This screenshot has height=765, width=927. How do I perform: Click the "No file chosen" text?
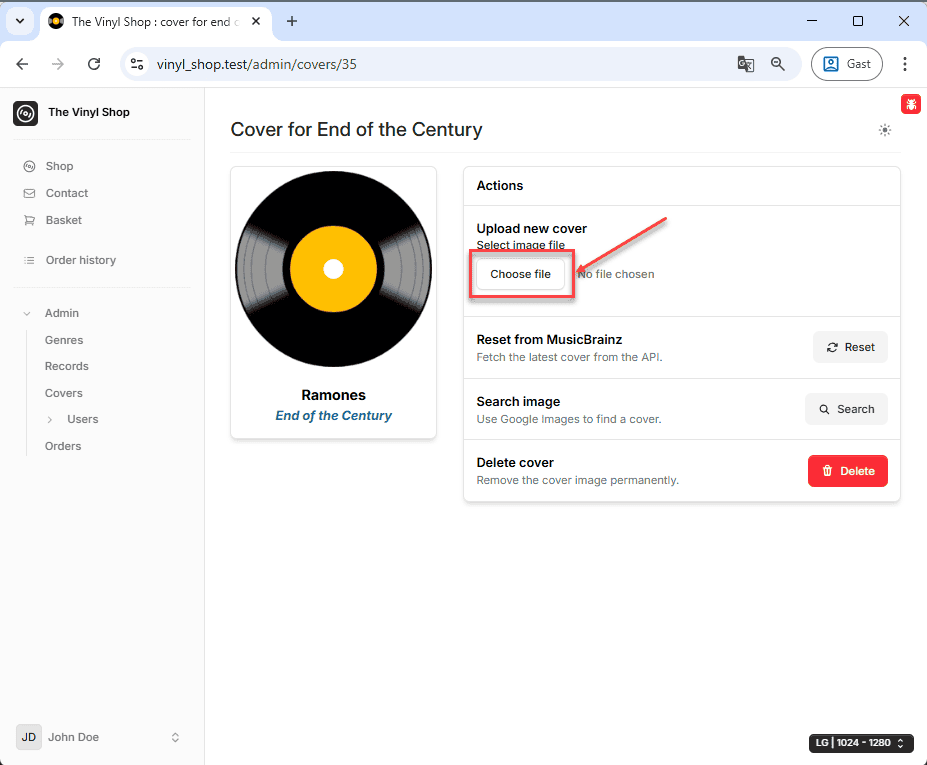pos(616,274)
